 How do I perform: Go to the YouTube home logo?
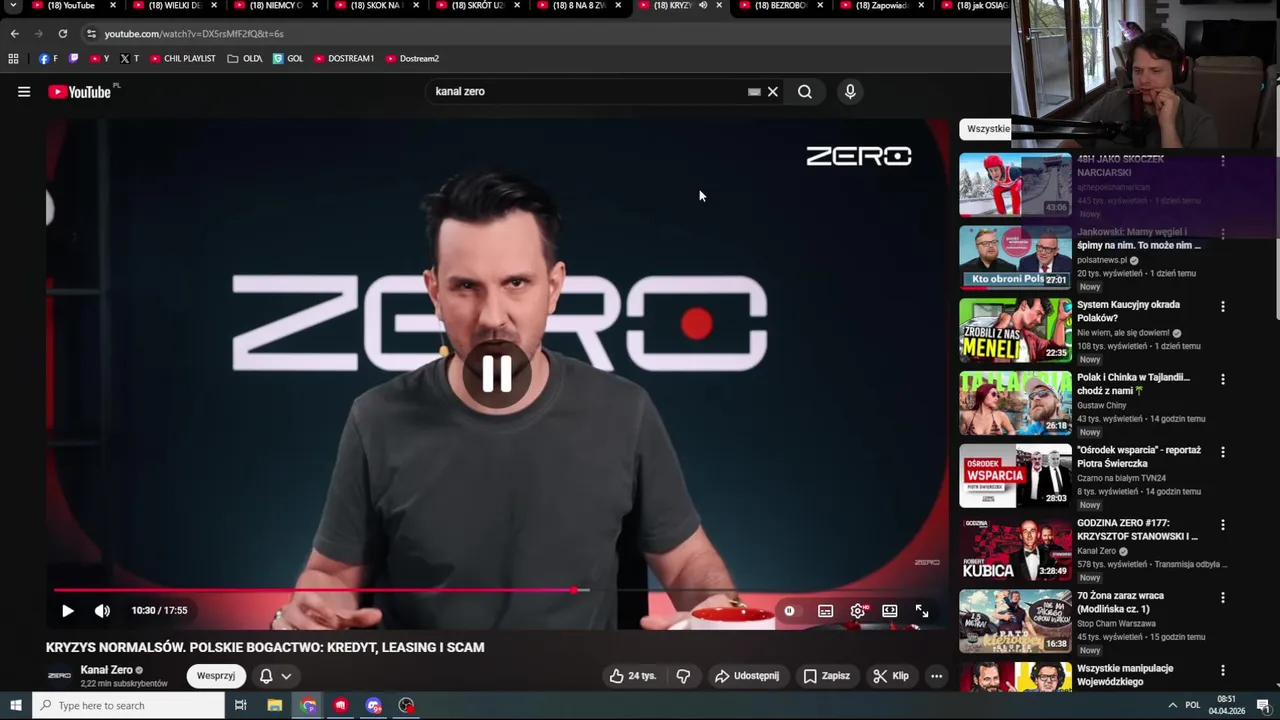click(x=80, y=92)
